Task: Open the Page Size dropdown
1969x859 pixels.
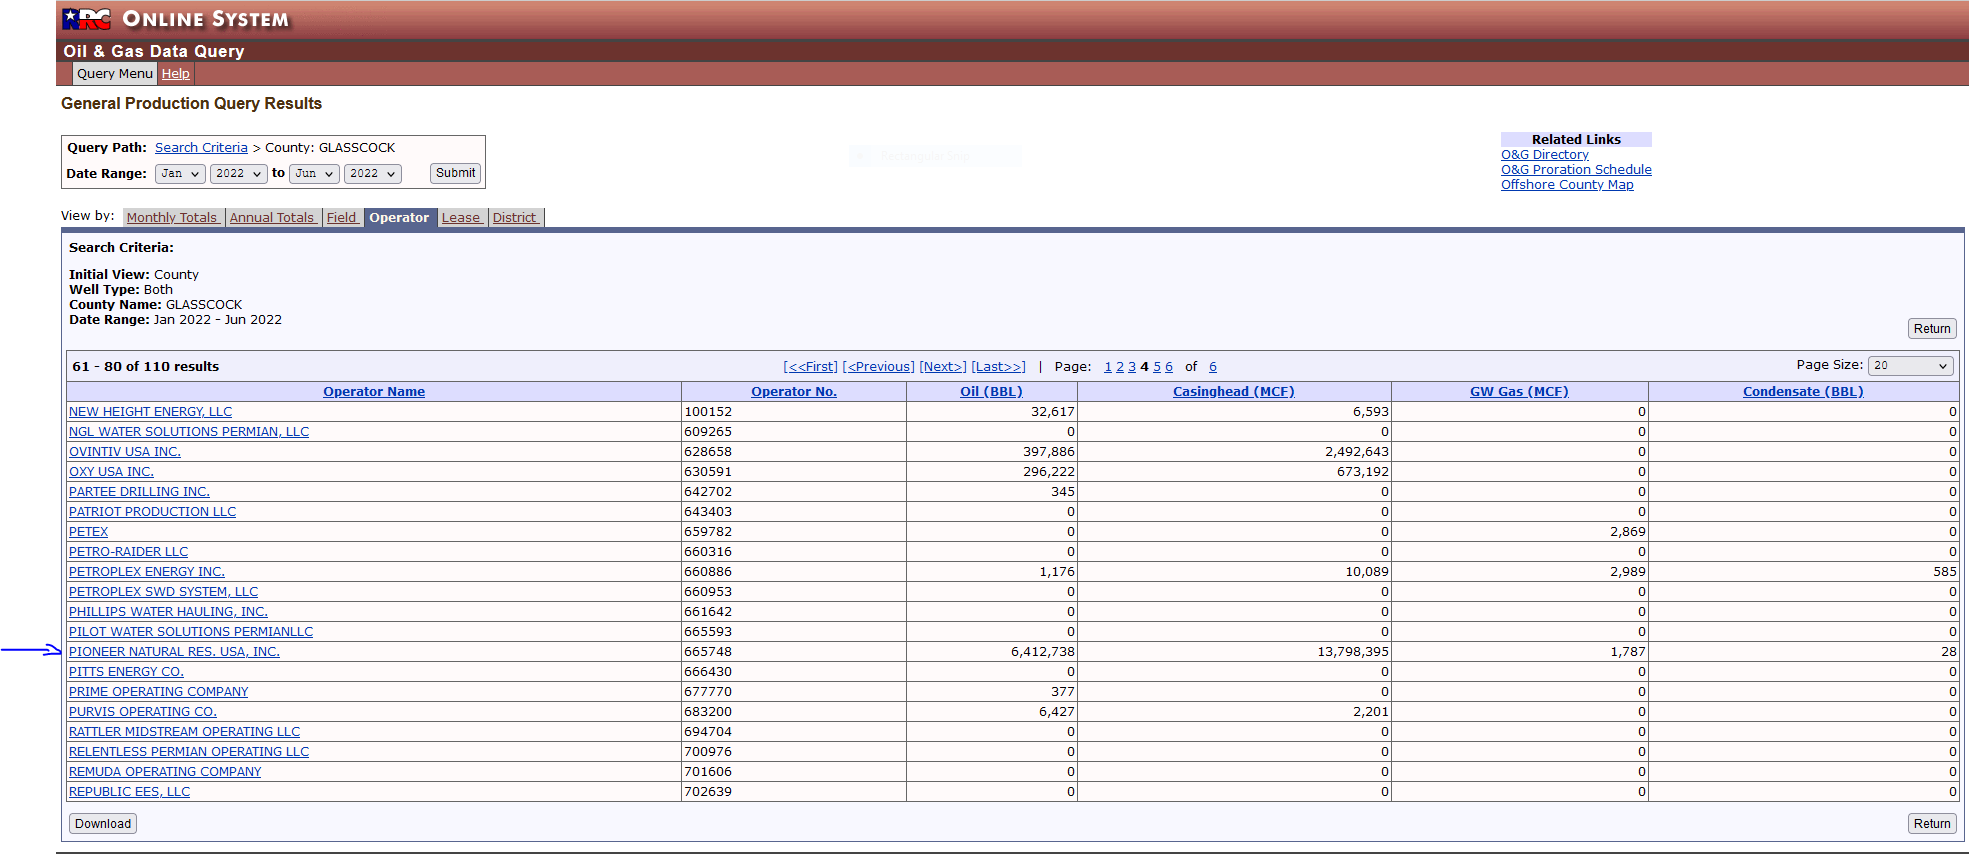Action: pyautogui.click(x=1910, y=366)
